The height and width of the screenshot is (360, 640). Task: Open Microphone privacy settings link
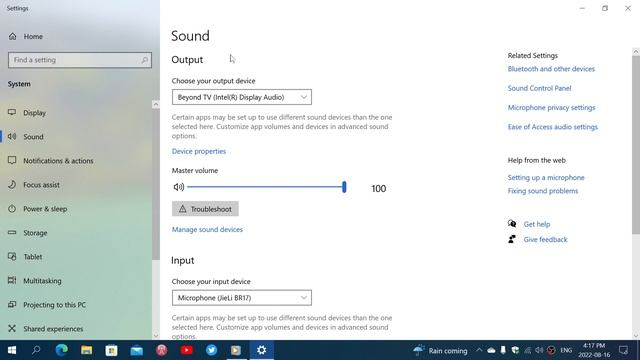pos(551,108)
